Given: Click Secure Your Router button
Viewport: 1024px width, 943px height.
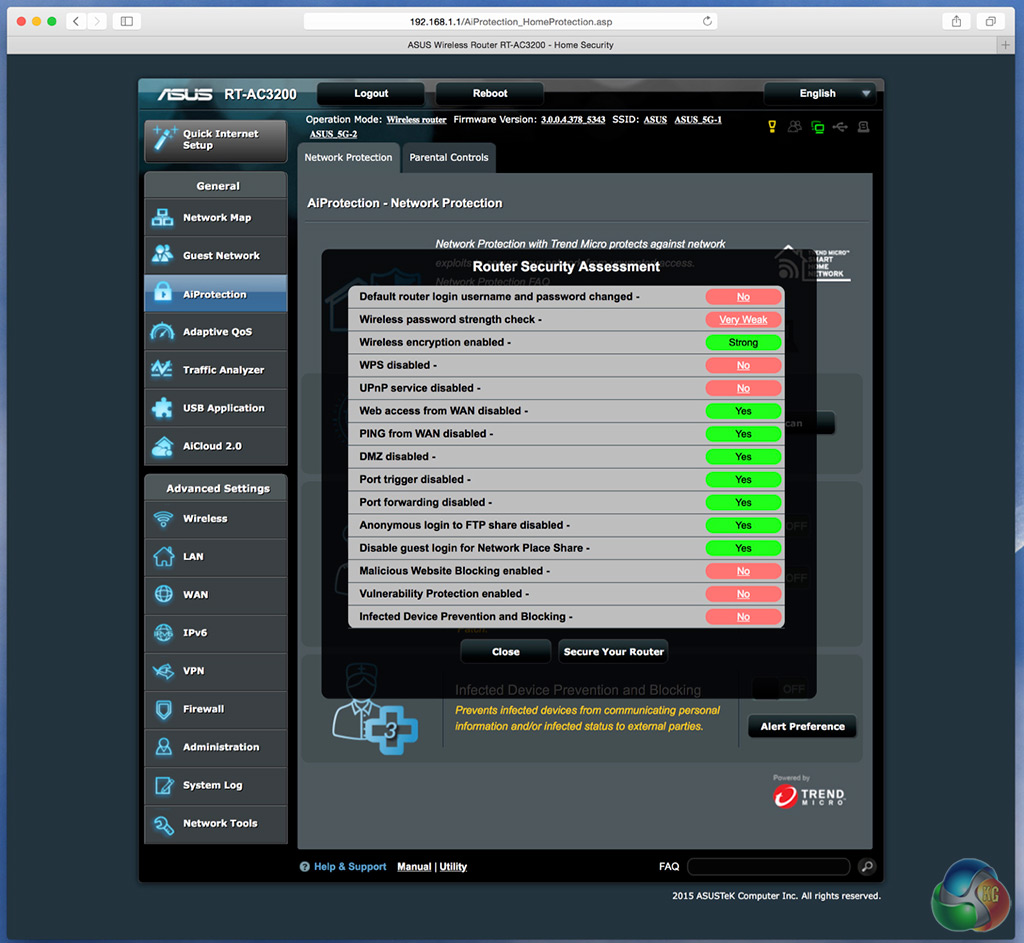Looking at the screenshot, I should tap(613, 652).
